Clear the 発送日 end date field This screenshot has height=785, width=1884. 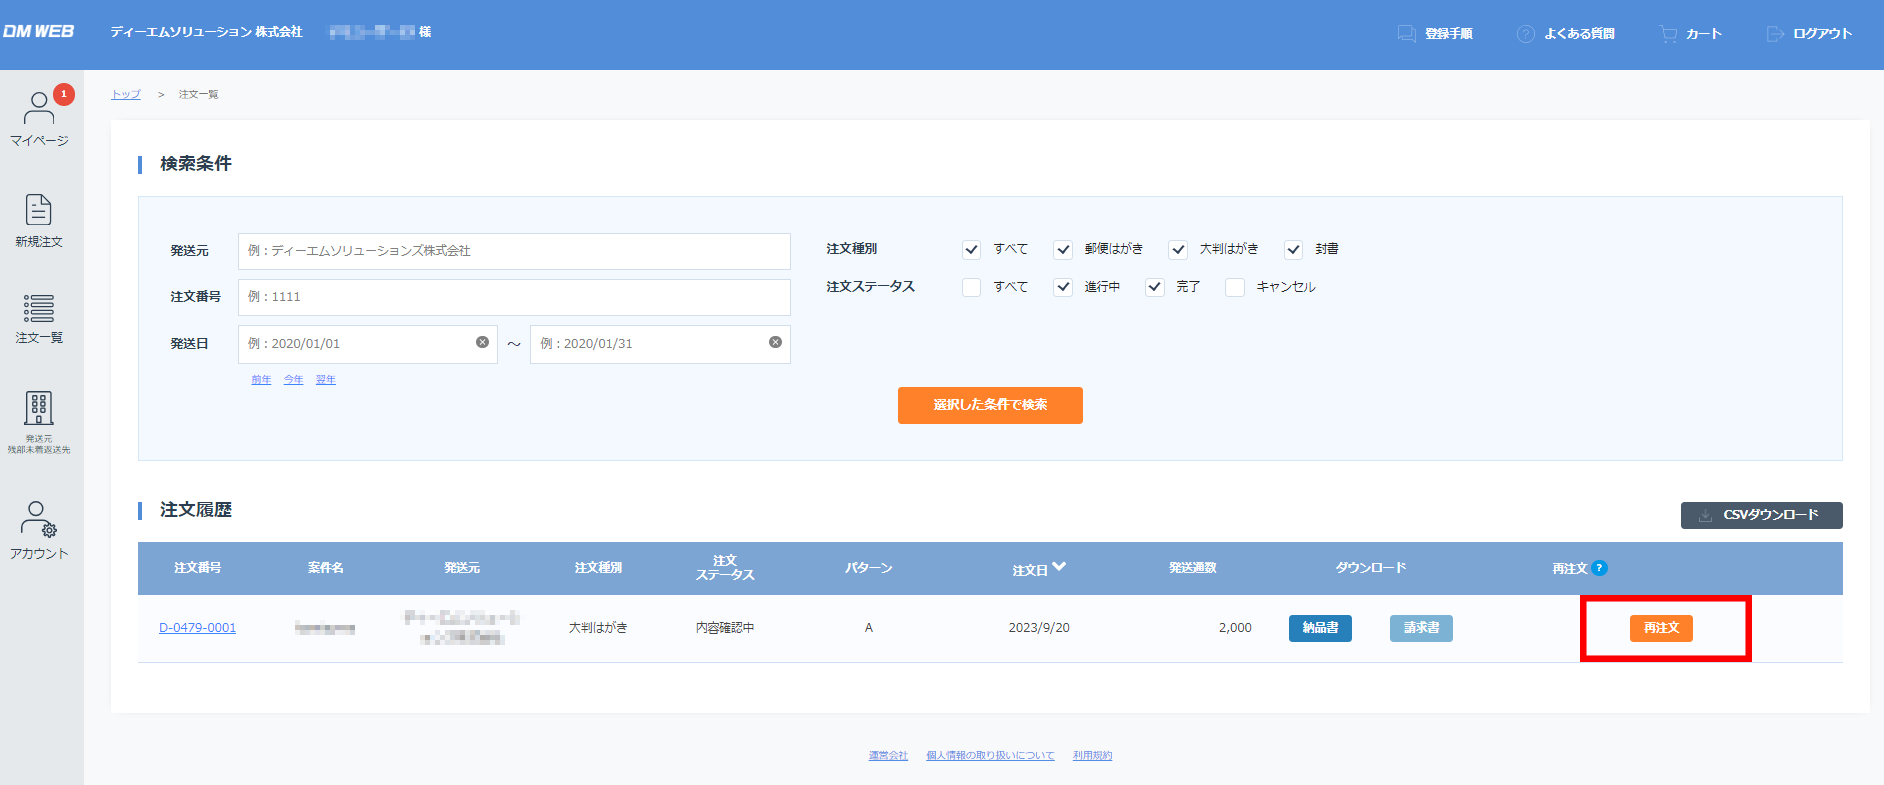(x=775, y=342)
